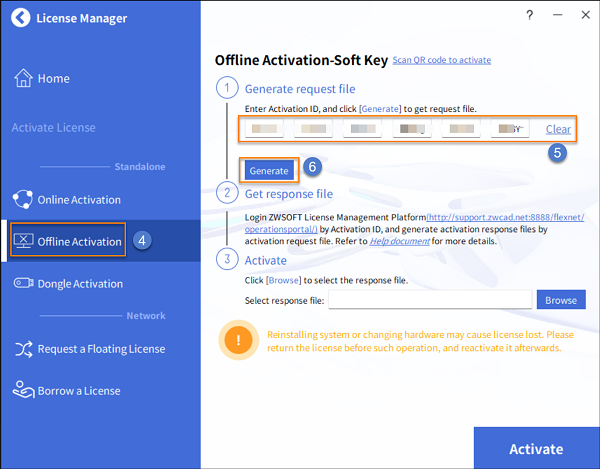Clear the Activation ID fields
600x469 pixels.
(558, 129)
